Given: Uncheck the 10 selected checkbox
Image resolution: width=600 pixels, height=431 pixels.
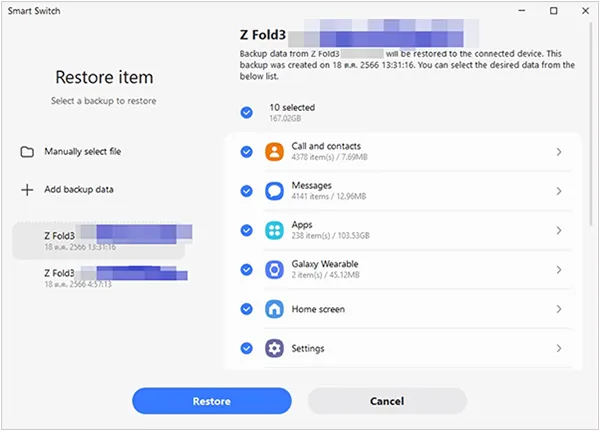Looking at the screenshot, I should (247, 112).
